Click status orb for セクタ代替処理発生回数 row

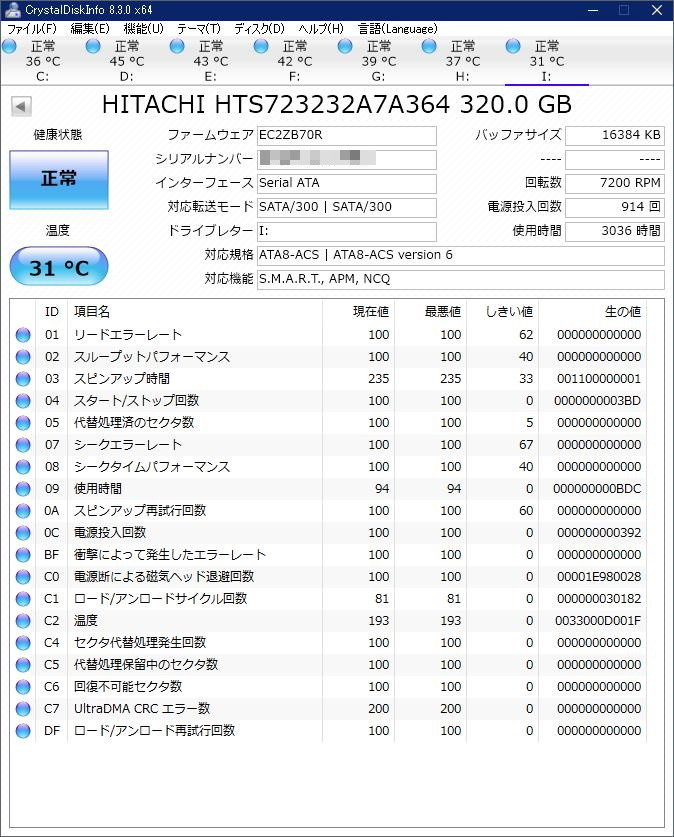[x=23, y=643]
